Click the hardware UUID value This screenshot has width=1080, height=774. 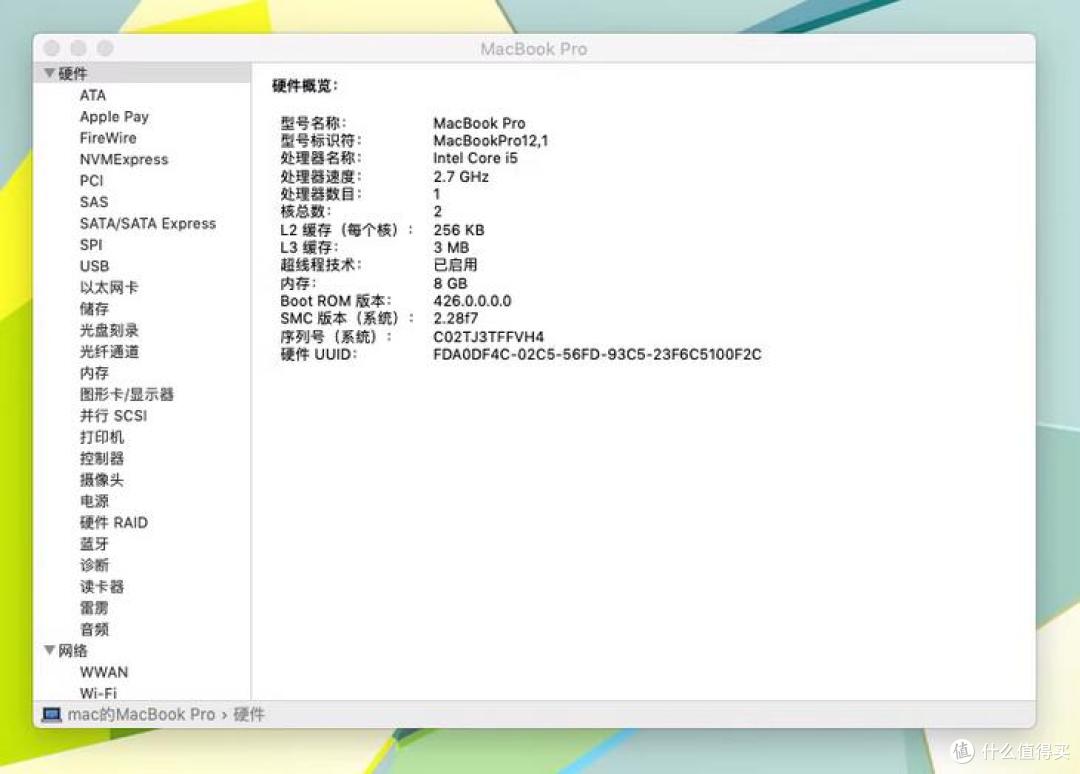(x=597, y=354)
